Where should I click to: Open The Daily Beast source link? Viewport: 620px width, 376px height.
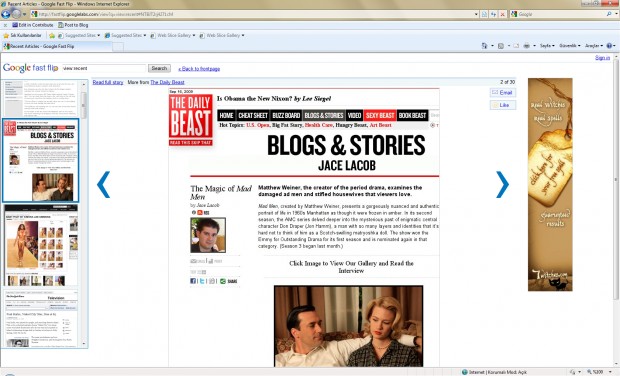[x=167, y=82]
